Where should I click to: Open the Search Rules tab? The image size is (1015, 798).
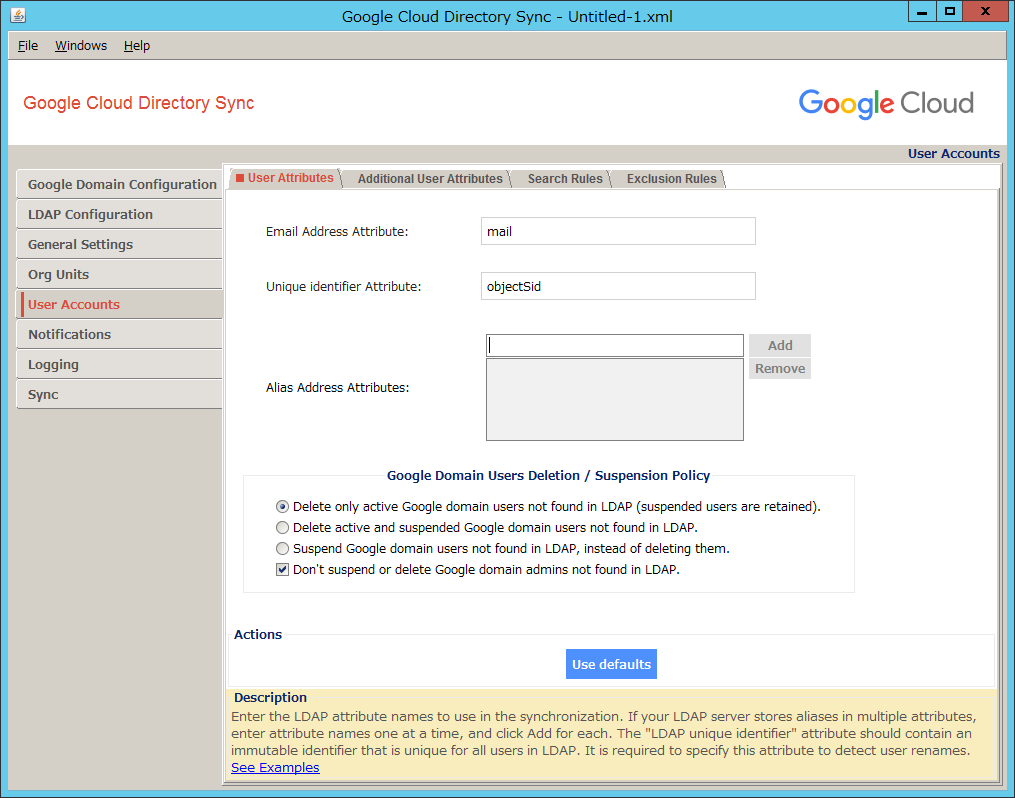click(x=564, y=179)
